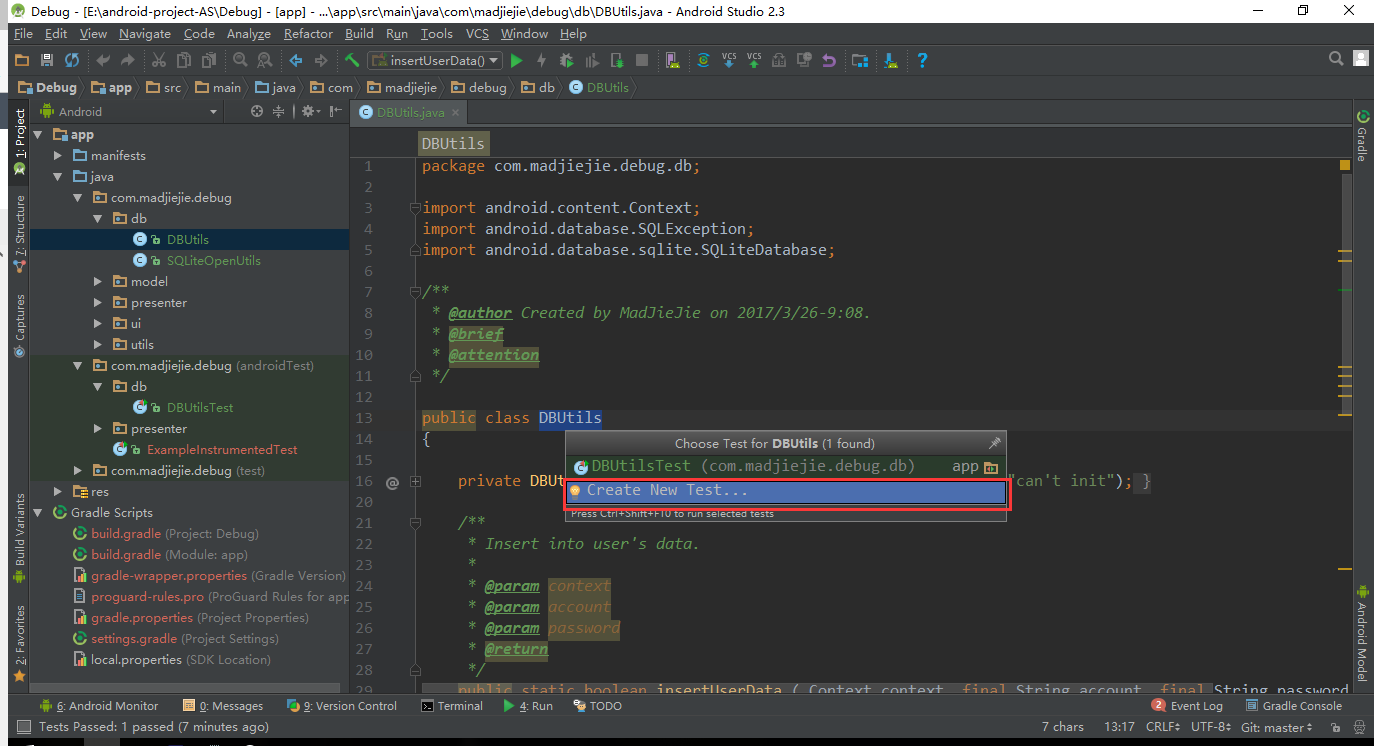
Task: Click the Redo toolbar icon
Action: [x=127, y=60]
